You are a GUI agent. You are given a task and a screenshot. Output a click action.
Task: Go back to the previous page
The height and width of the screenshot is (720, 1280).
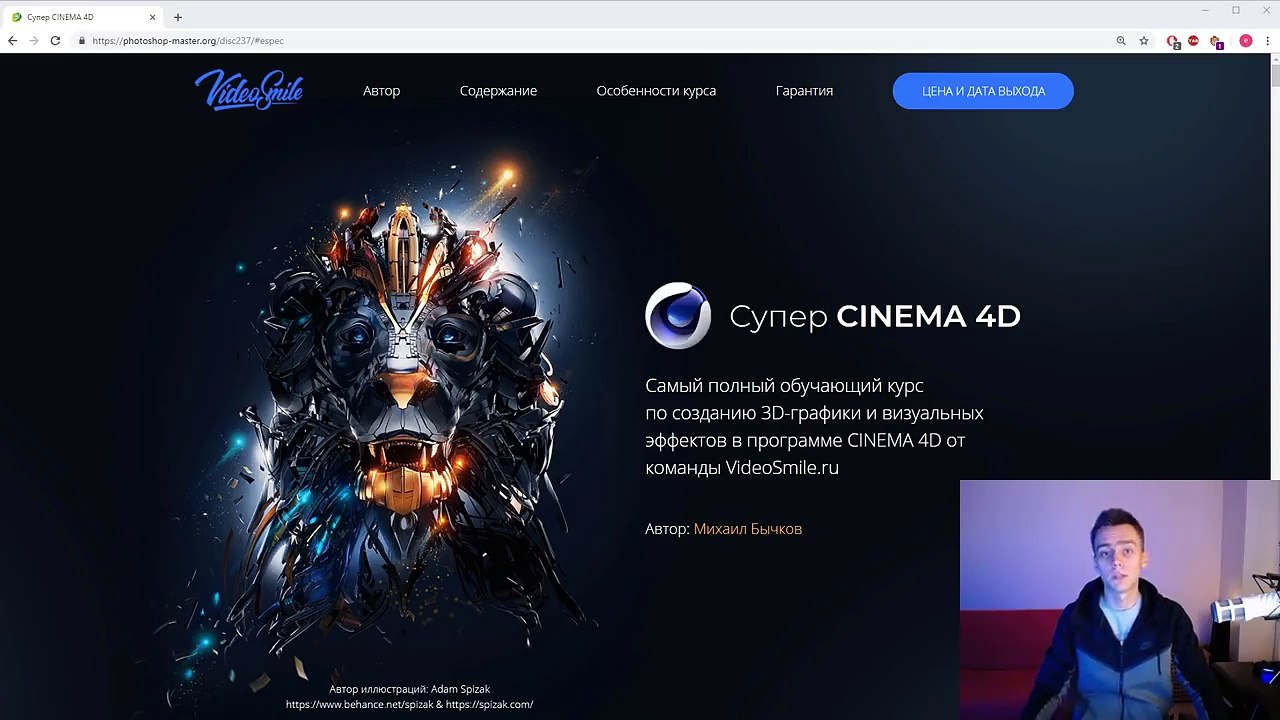point(12,41)
